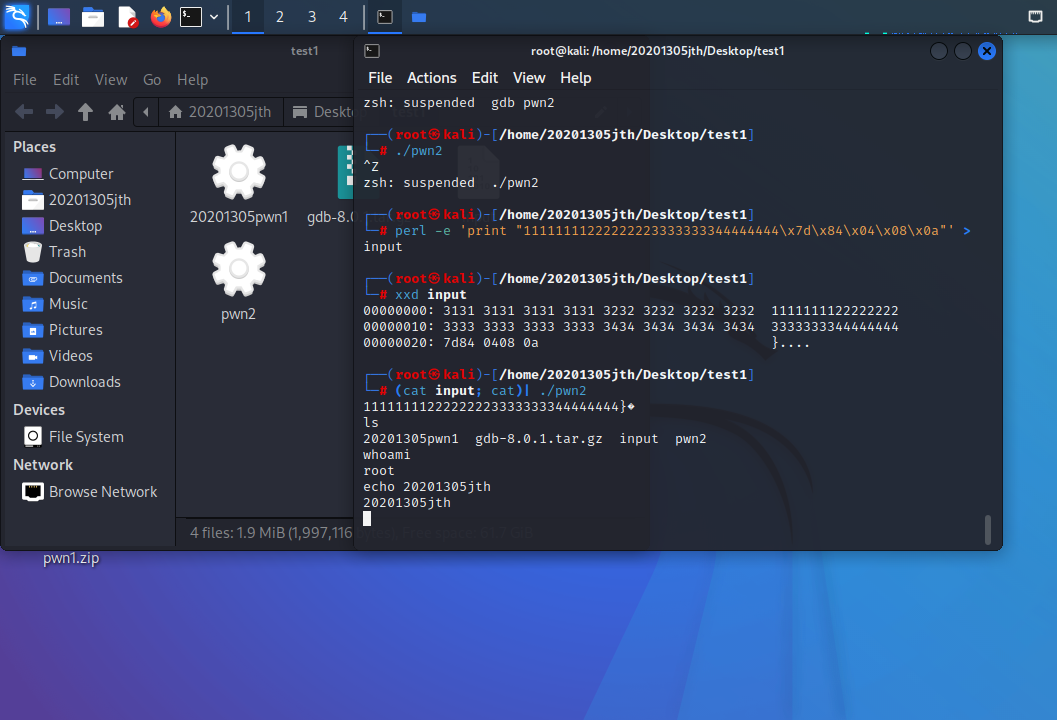Select the pwn1.zip desktop item
The image size is (1057, 720).
[71, 558]
